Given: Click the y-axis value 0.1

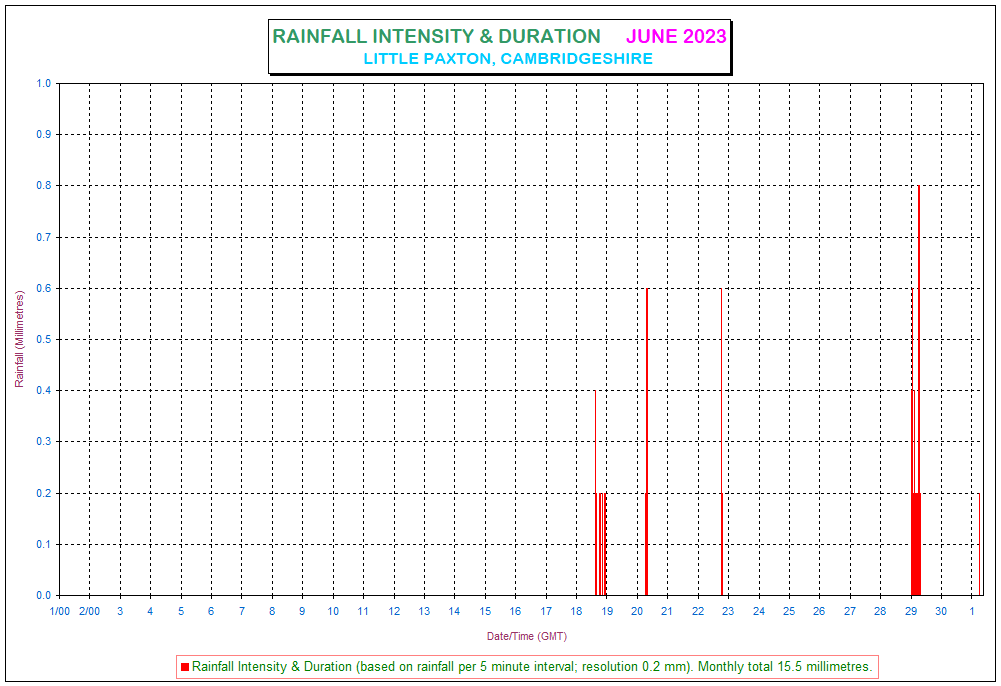Looking at the screenshot, I should point(44,544).
